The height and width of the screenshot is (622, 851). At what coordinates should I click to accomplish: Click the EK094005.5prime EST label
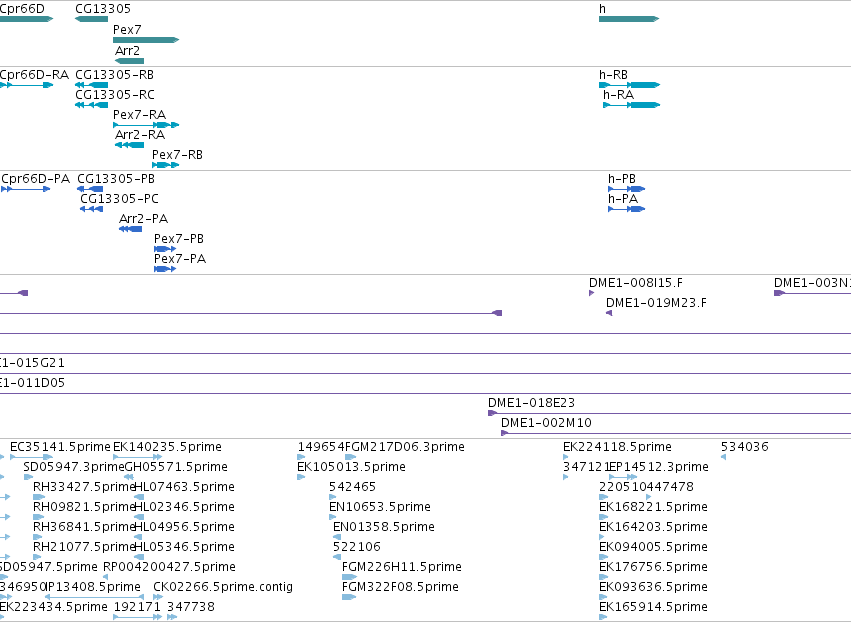click(x=653, y=548)
